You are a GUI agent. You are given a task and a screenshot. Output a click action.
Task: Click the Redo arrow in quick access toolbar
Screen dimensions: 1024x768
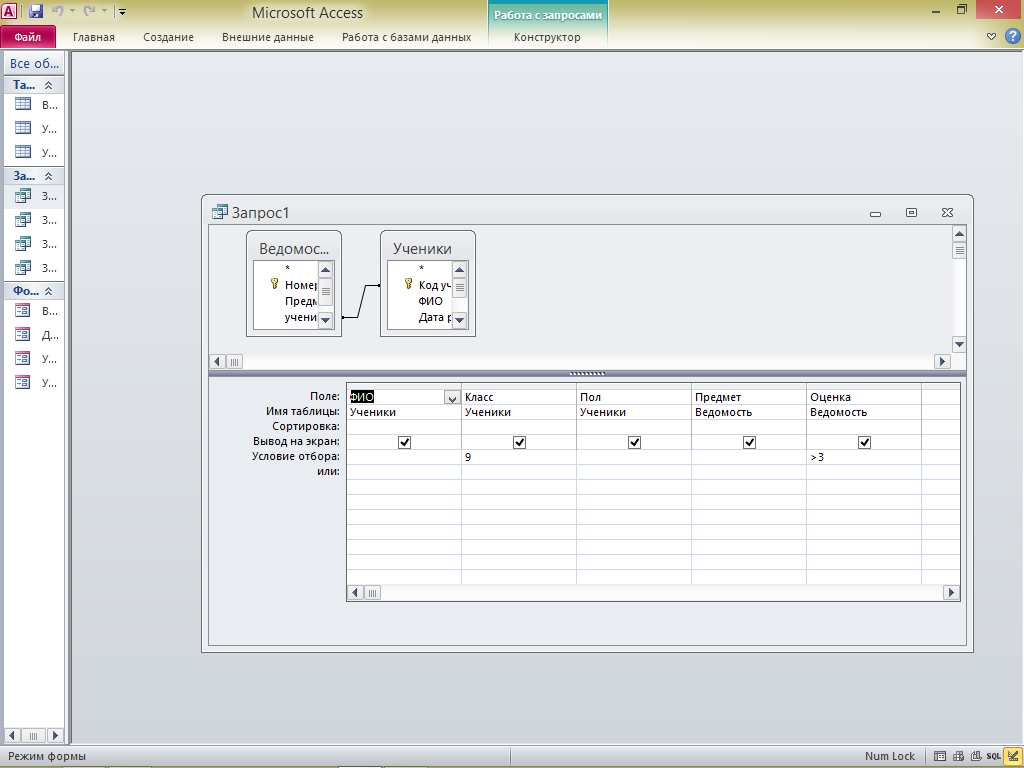coord(89,11)
